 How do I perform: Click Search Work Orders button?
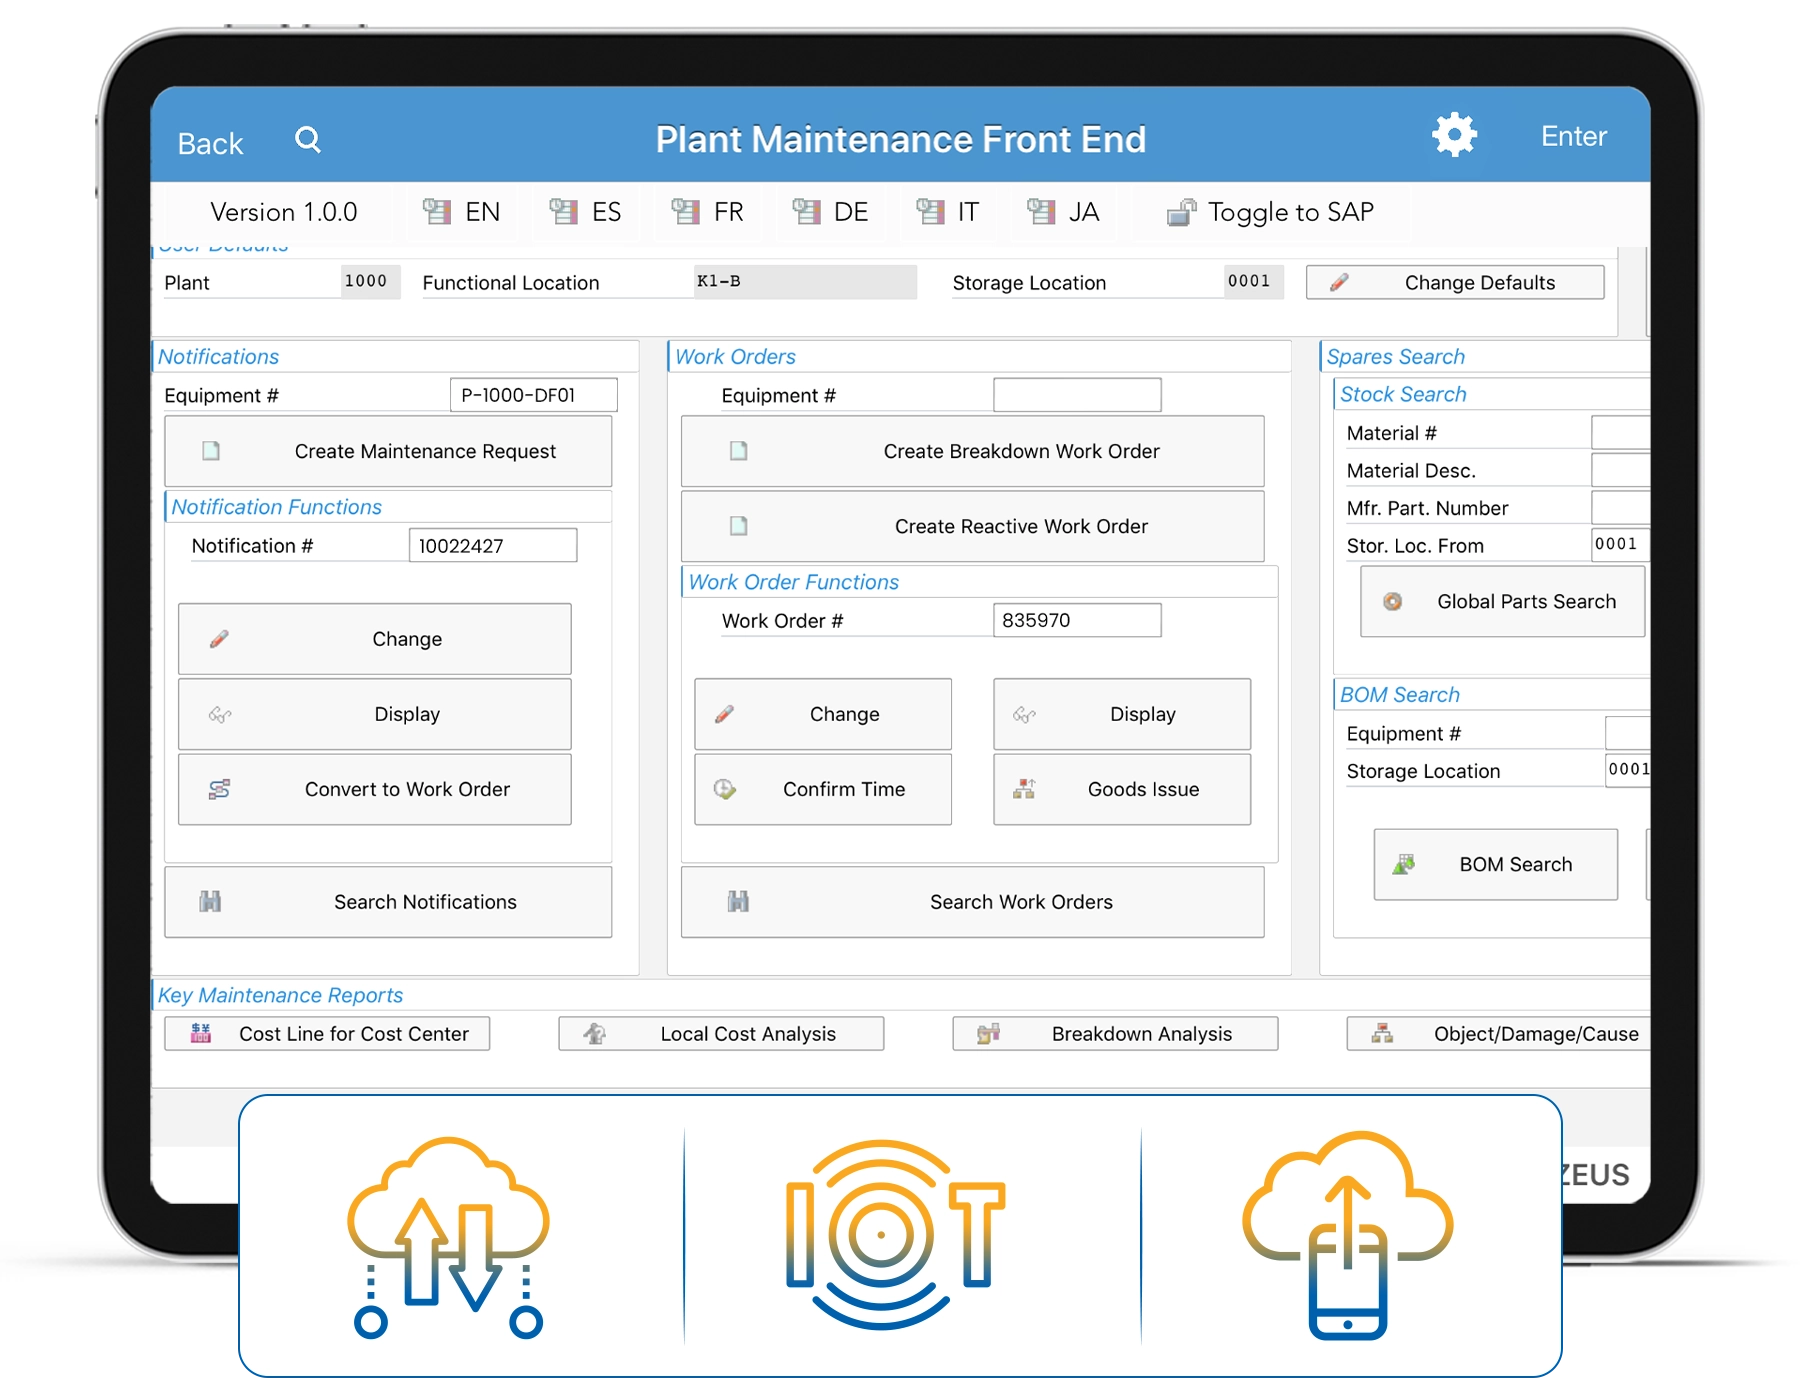972,902
